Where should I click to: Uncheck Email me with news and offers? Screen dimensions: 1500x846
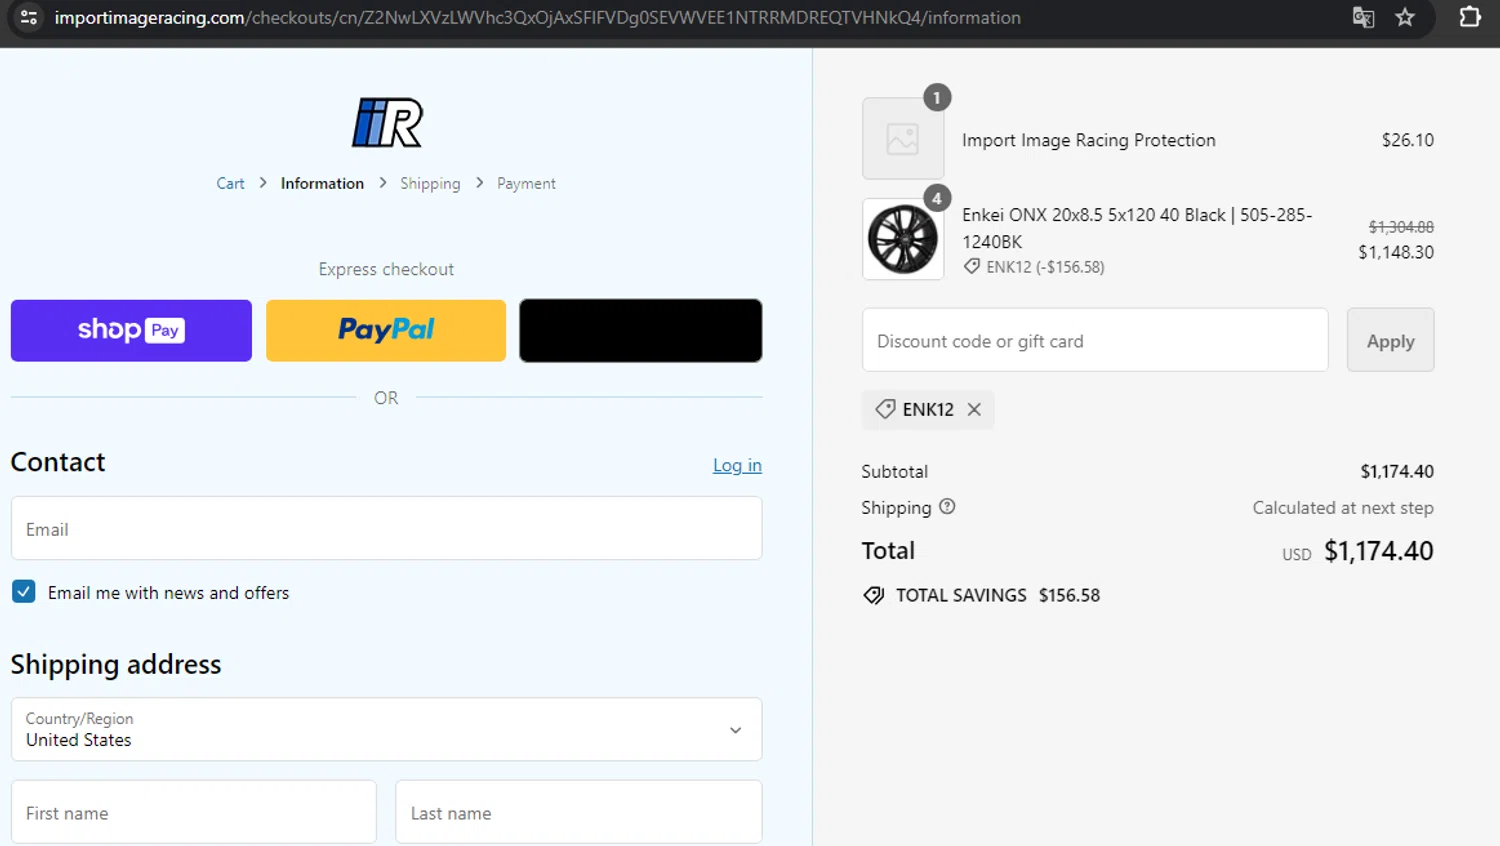pos(24,591)
